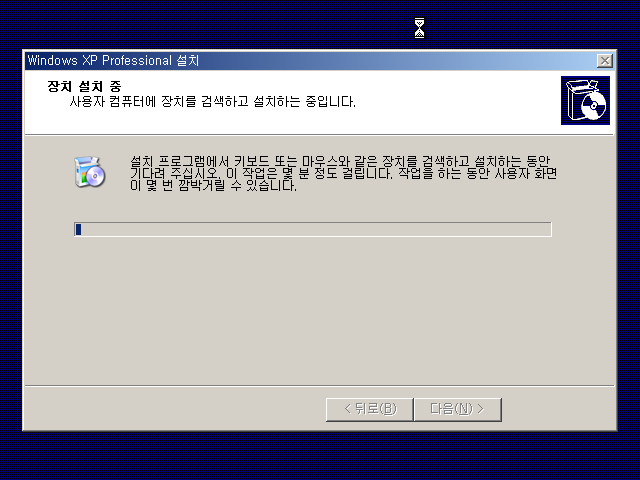The image size is (640, 480).
Task: Click the gray strip left of the 뒤로 button
Action: click(176, 409)
